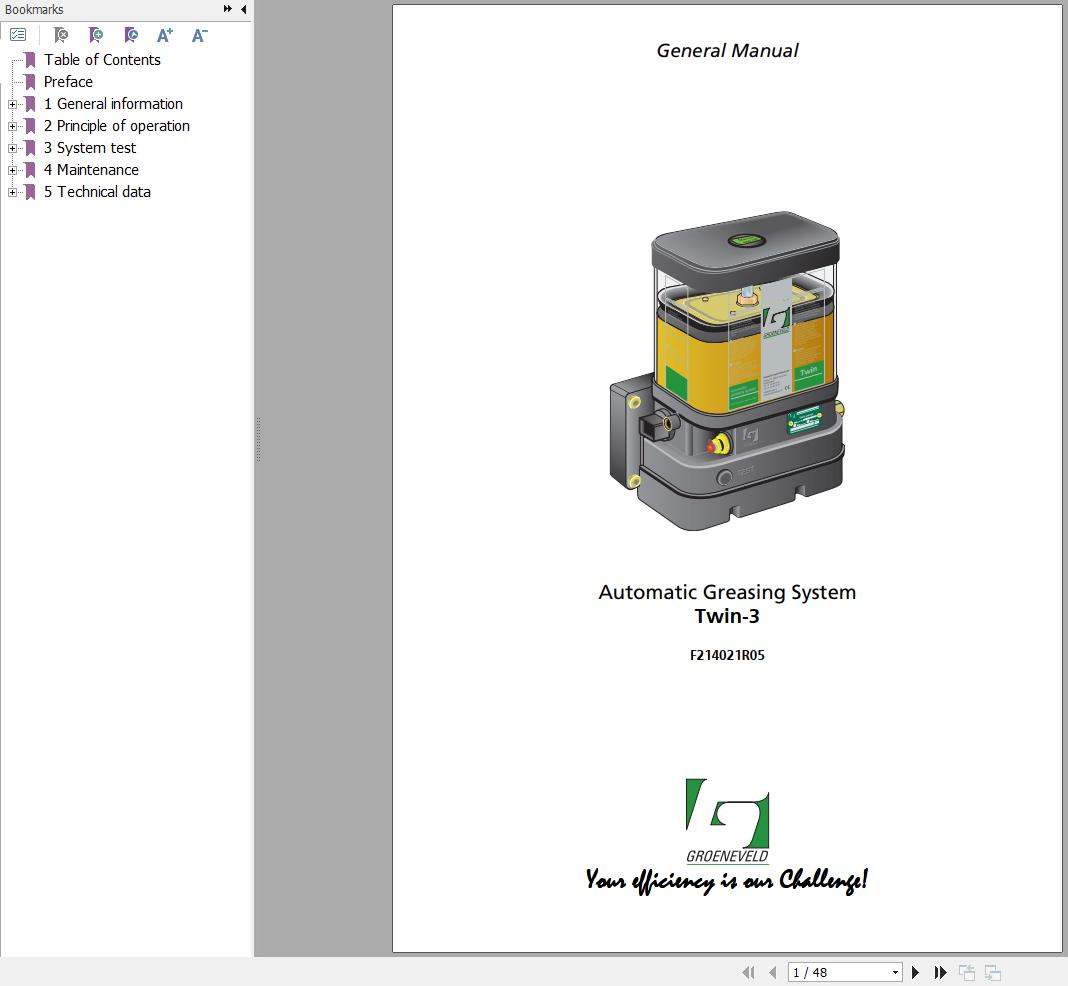Select the Preface bookmark

coord(68,82)
